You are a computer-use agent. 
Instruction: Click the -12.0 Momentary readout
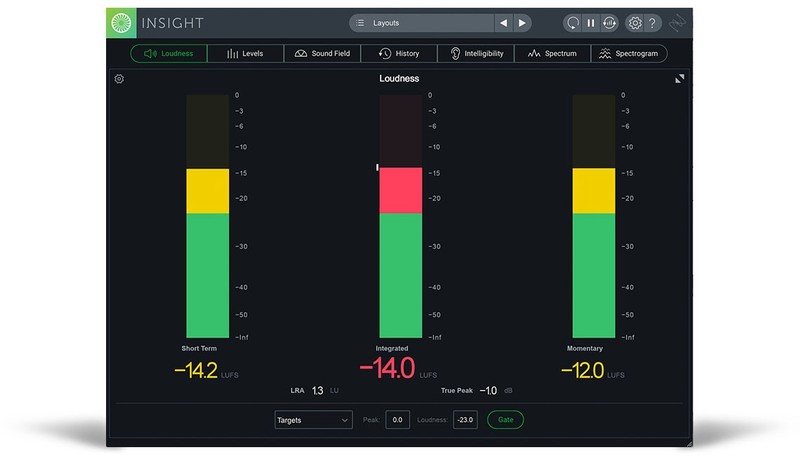click(583, 370)
